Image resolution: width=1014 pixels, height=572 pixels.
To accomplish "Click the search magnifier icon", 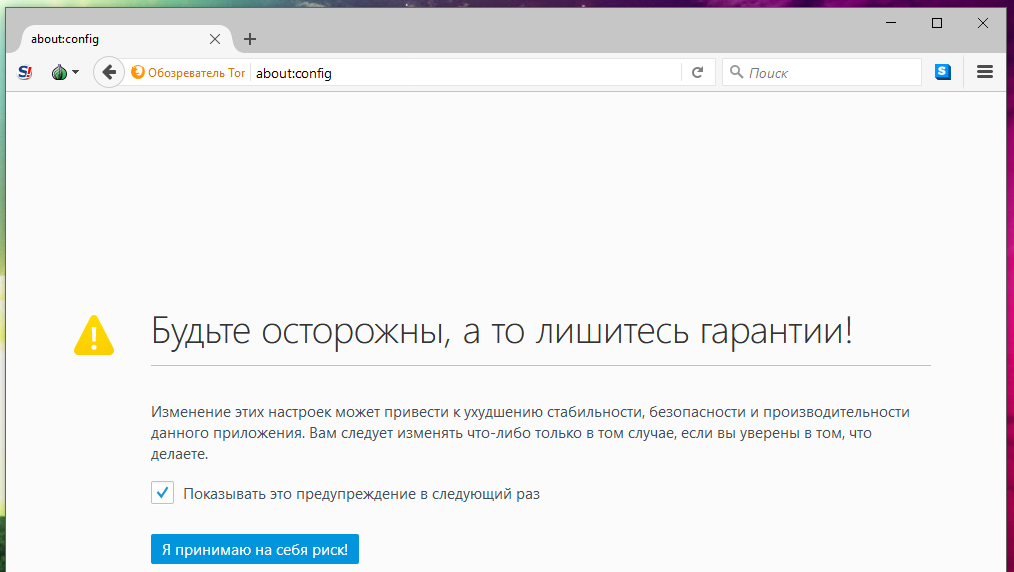I will [x=736, y=72].
